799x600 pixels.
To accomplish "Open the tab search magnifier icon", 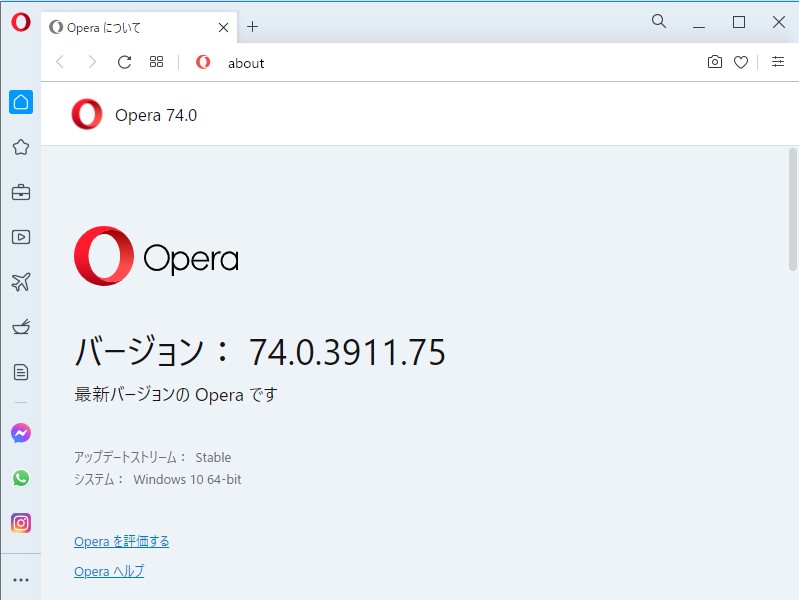I will coord(659,21).
